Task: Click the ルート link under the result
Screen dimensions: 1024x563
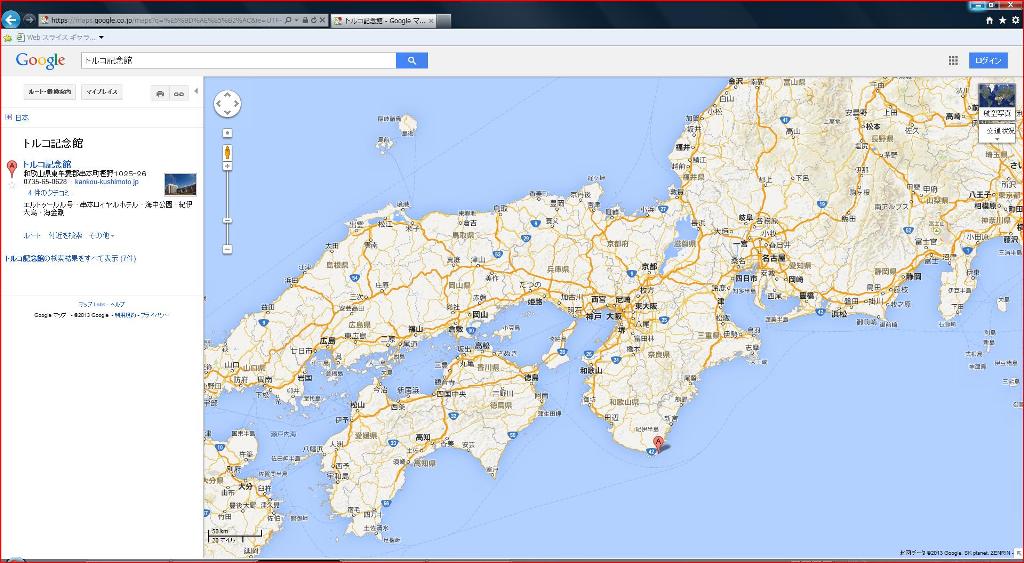Action: 32,235
